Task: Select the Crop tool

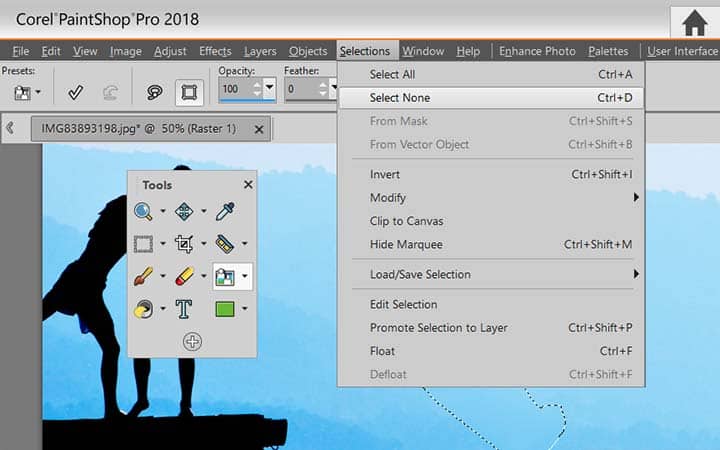Action: 184,244
